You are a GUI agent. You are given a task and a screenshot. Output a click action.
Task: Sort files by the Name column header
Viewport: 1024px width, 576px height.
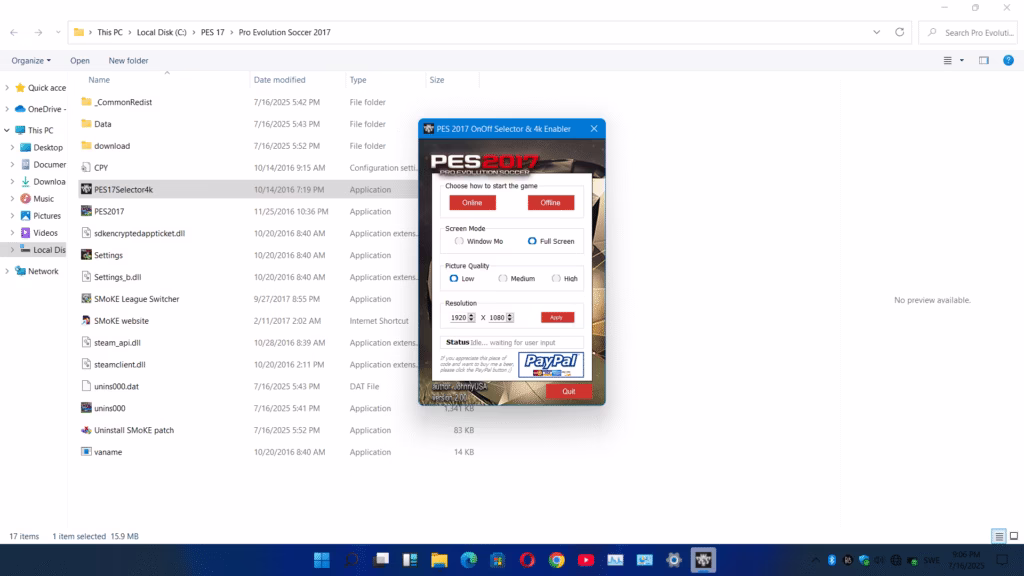pyautogui.click(x=99, y=80)
